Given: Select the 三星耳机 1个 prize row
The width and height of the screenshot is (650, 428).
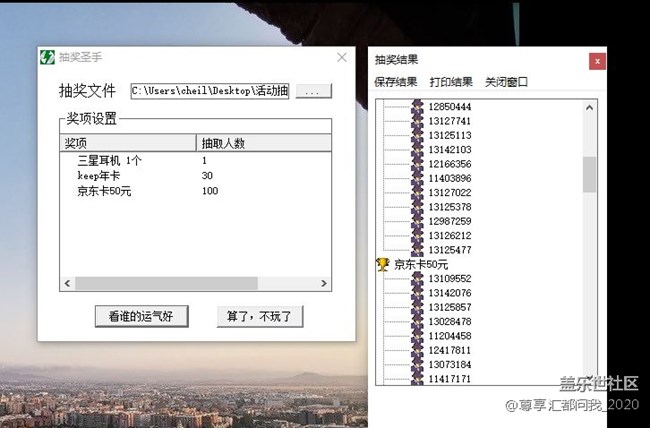Looking at the screenshot, I should pyautogui.click(x=195, y=160).
